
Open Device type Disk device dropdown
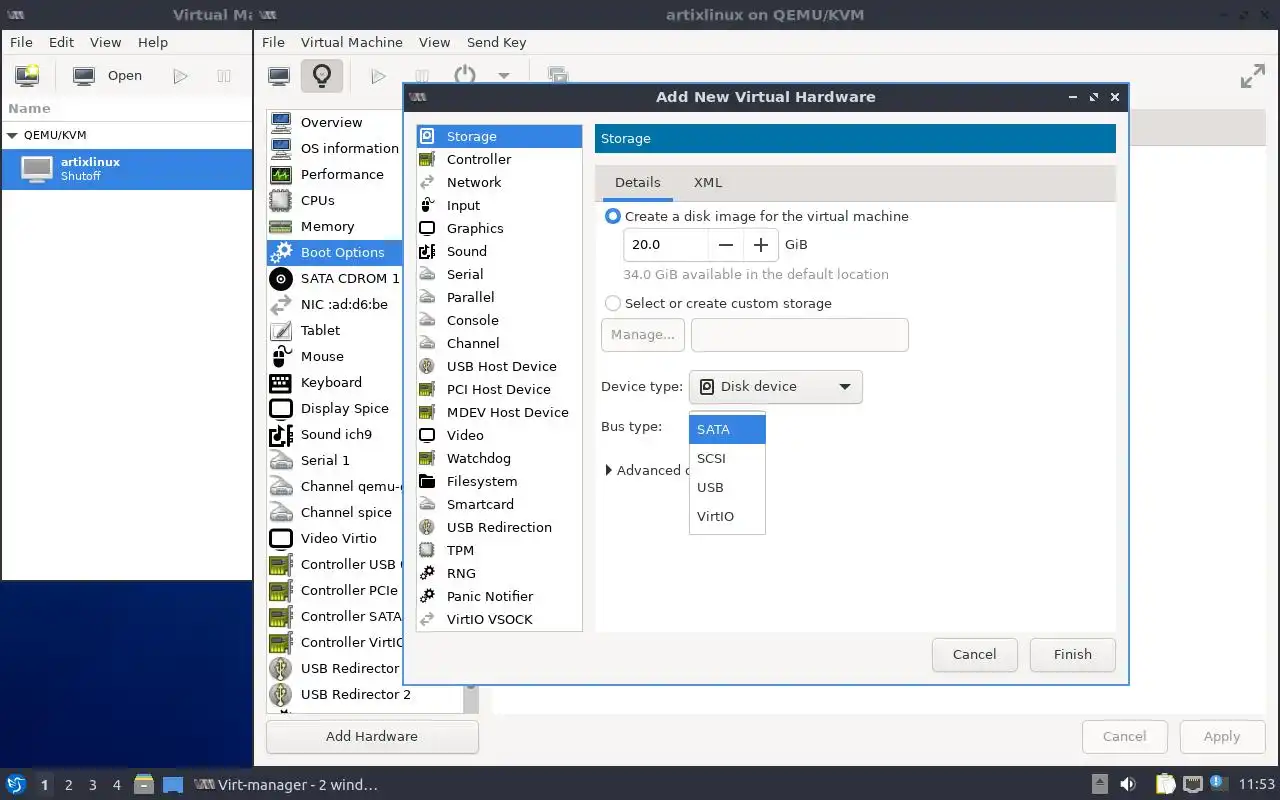coord(775,387)
